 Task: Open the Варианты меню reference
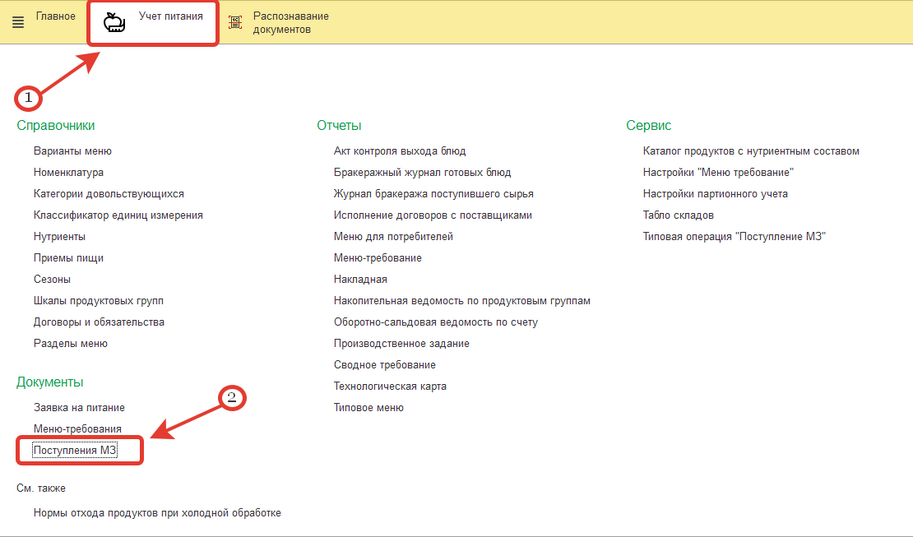tap(72, 151)
